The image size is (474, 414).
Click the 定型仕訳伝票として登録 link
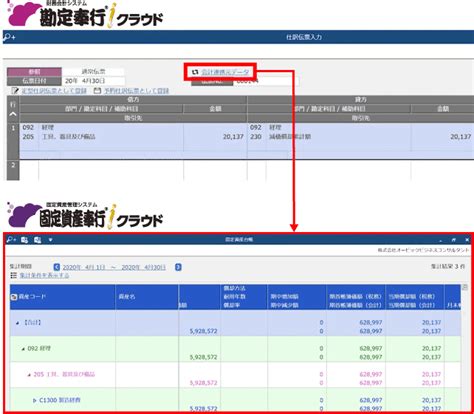click(x=54, y=91)
